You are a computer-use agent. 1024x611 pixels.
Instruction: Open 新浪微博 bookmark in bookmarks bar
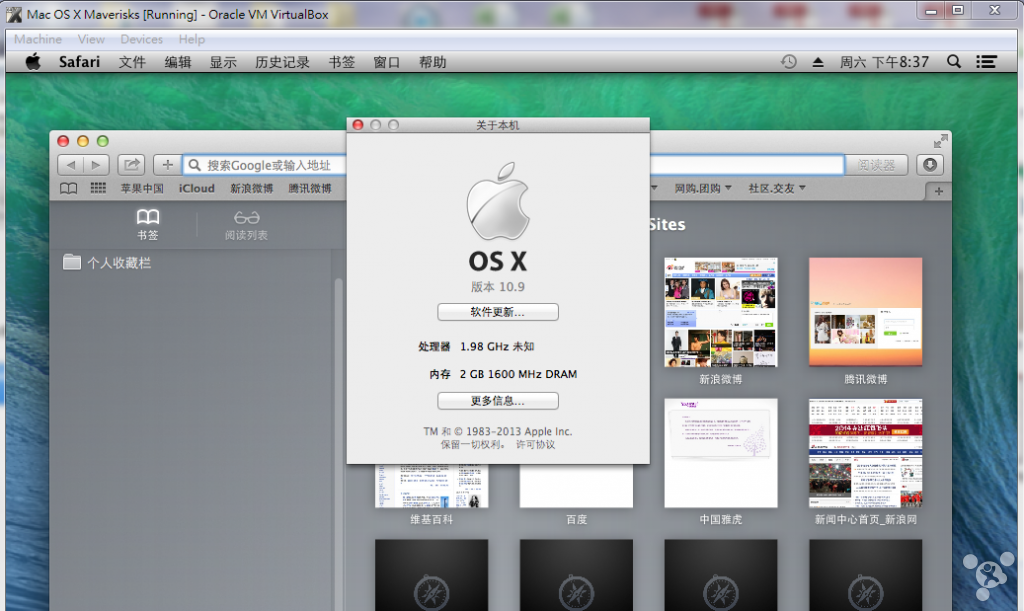(251, 189)
